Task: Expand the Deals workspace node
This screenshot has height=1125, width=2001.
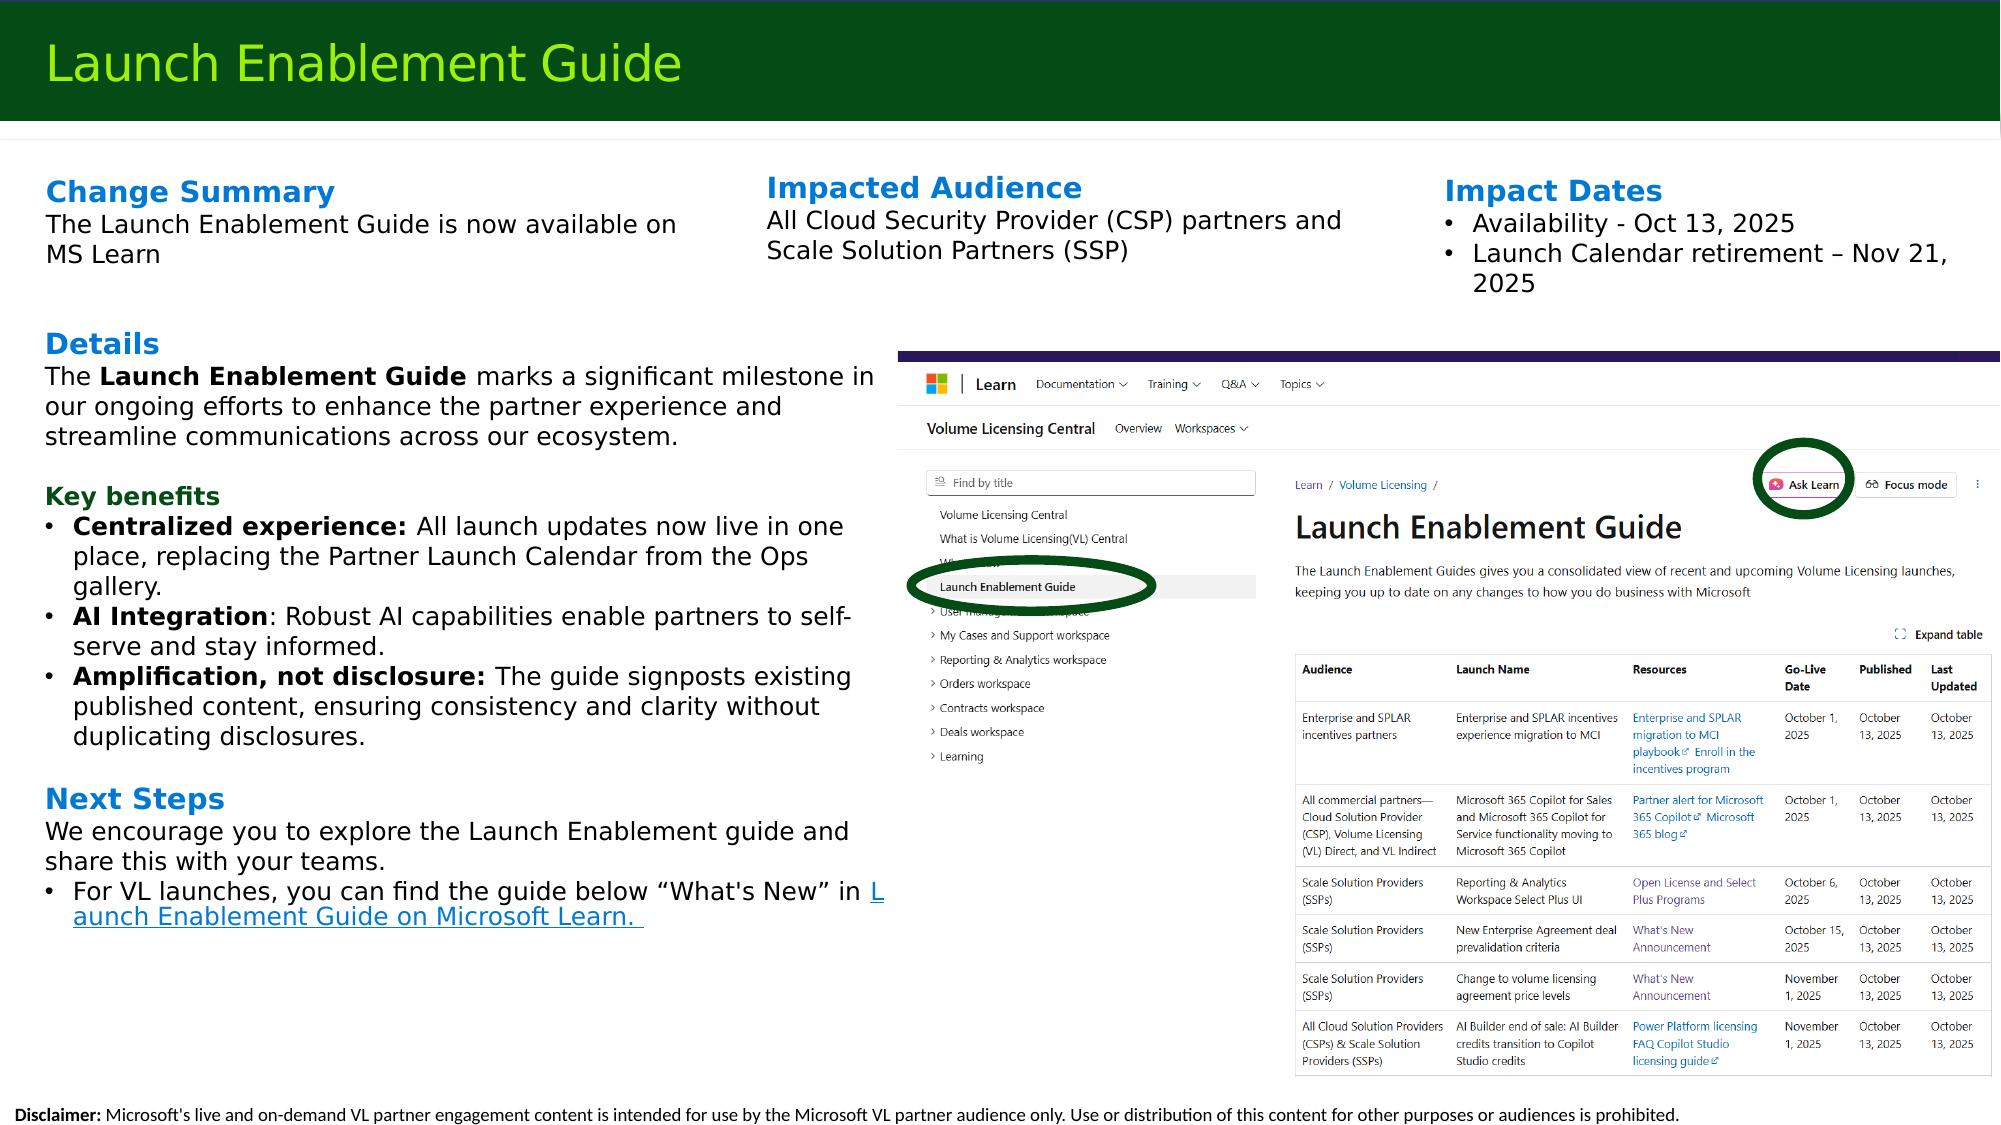Action: 978,732
